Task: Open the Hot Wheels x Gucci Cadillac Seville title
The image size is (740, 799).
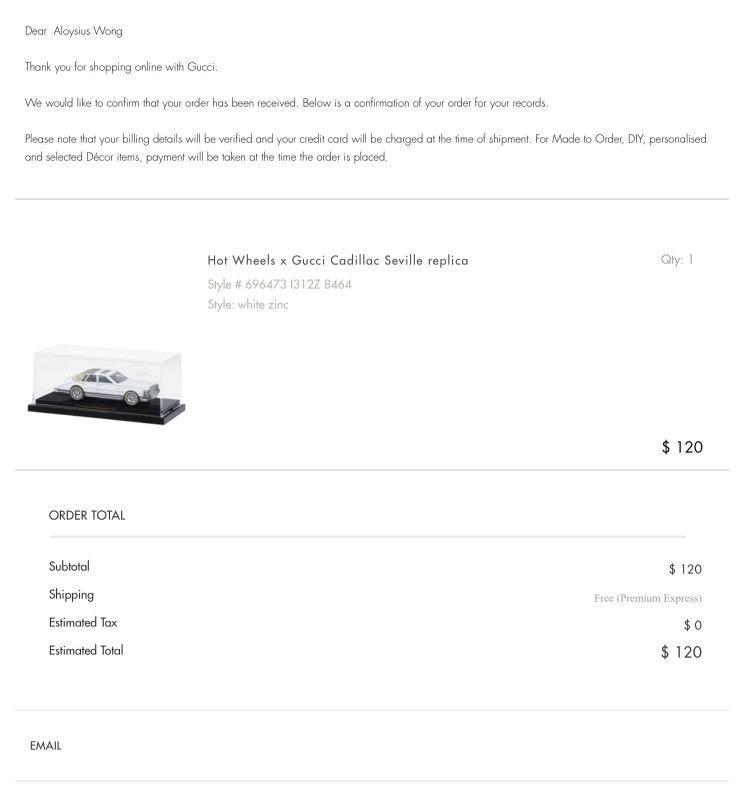Action: [x=338, y=260]
